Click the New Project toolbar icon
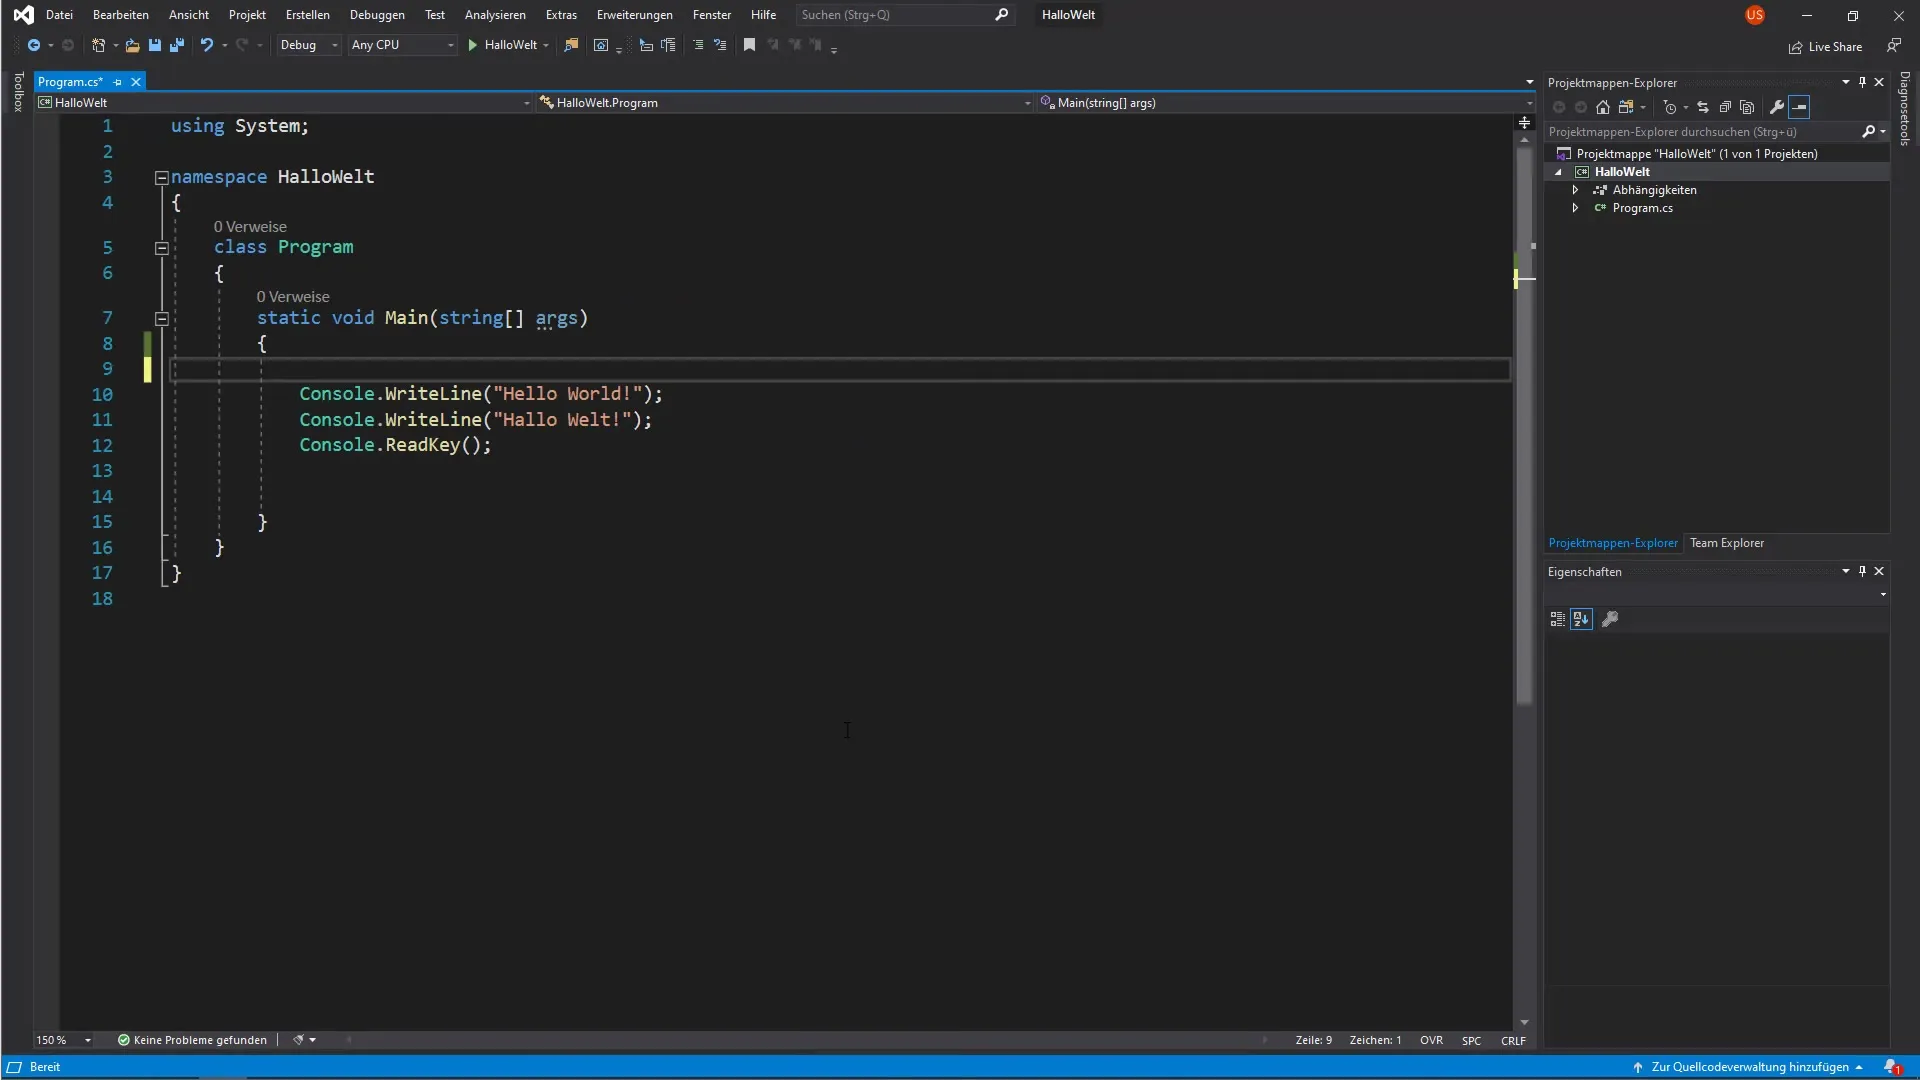 tap(98, 45)
